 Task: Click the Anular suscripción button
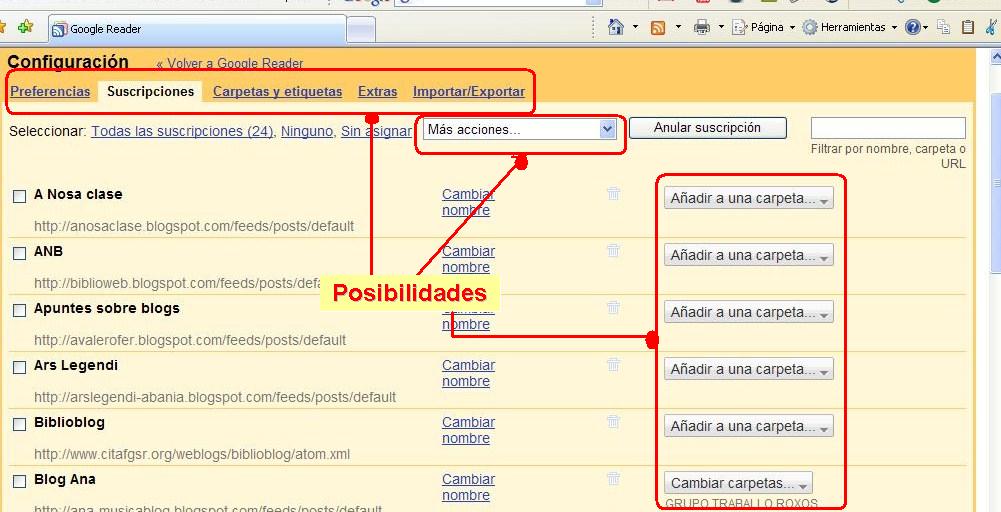coord(707,128)
